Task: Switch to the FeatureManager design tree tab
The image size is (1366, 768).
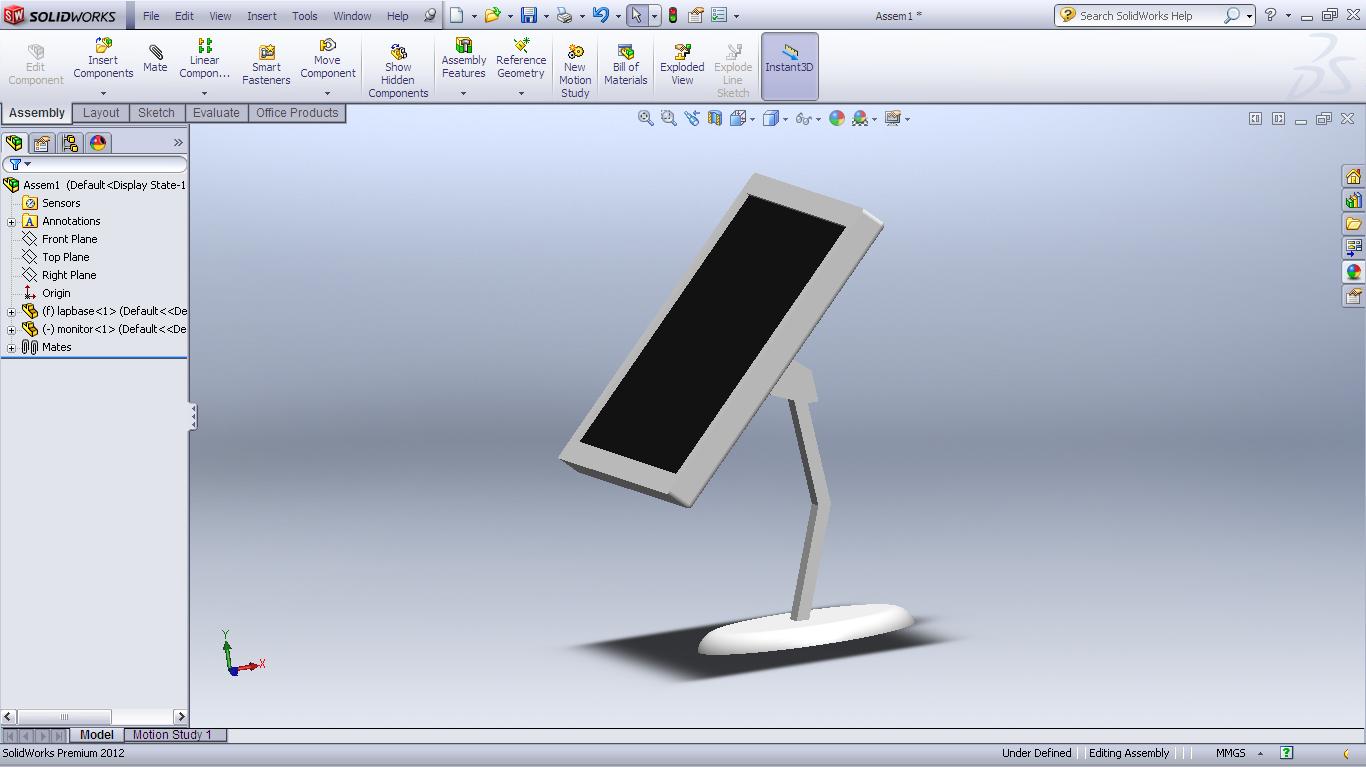Action: coord(14,143)
